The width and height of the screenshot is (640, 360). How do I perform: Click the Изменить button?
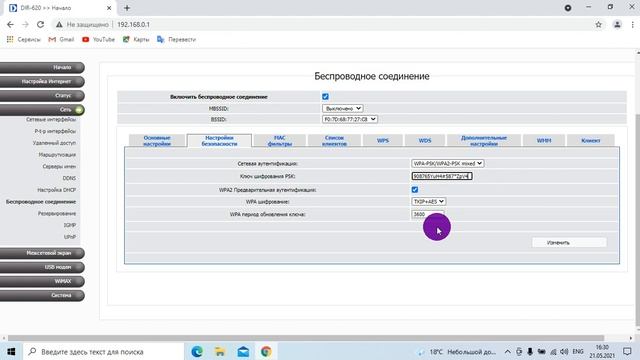coord(569,242)
